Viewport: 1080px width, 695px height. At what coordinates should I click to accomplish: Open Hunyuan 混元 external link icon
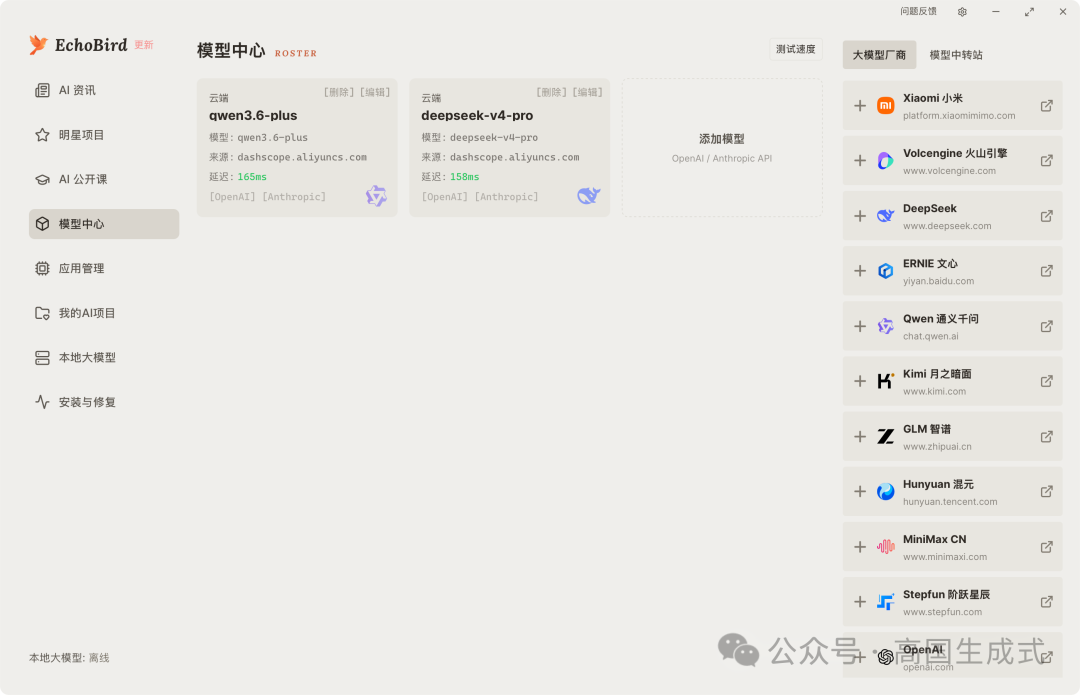[x=1046, y=491]
